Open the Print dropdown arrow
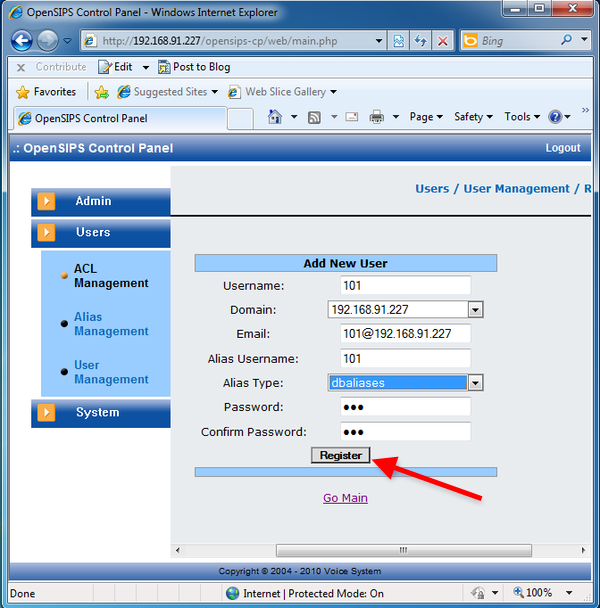The width and height of the screenshot is (600, 608). [396, 117]
